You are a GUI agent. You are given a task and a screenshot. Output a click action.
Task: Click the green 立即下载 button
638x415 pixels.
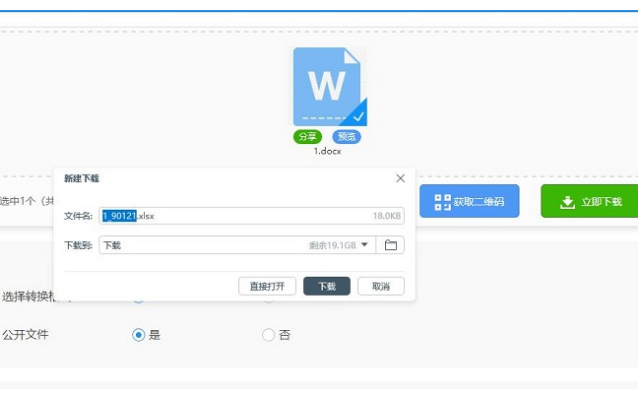click(x=589, y=201)
